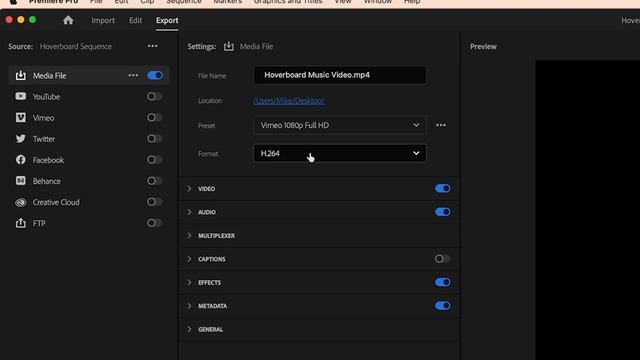Open the Help menu
Viewport: 640px width, 360px height.
click(x=412, y=2)
